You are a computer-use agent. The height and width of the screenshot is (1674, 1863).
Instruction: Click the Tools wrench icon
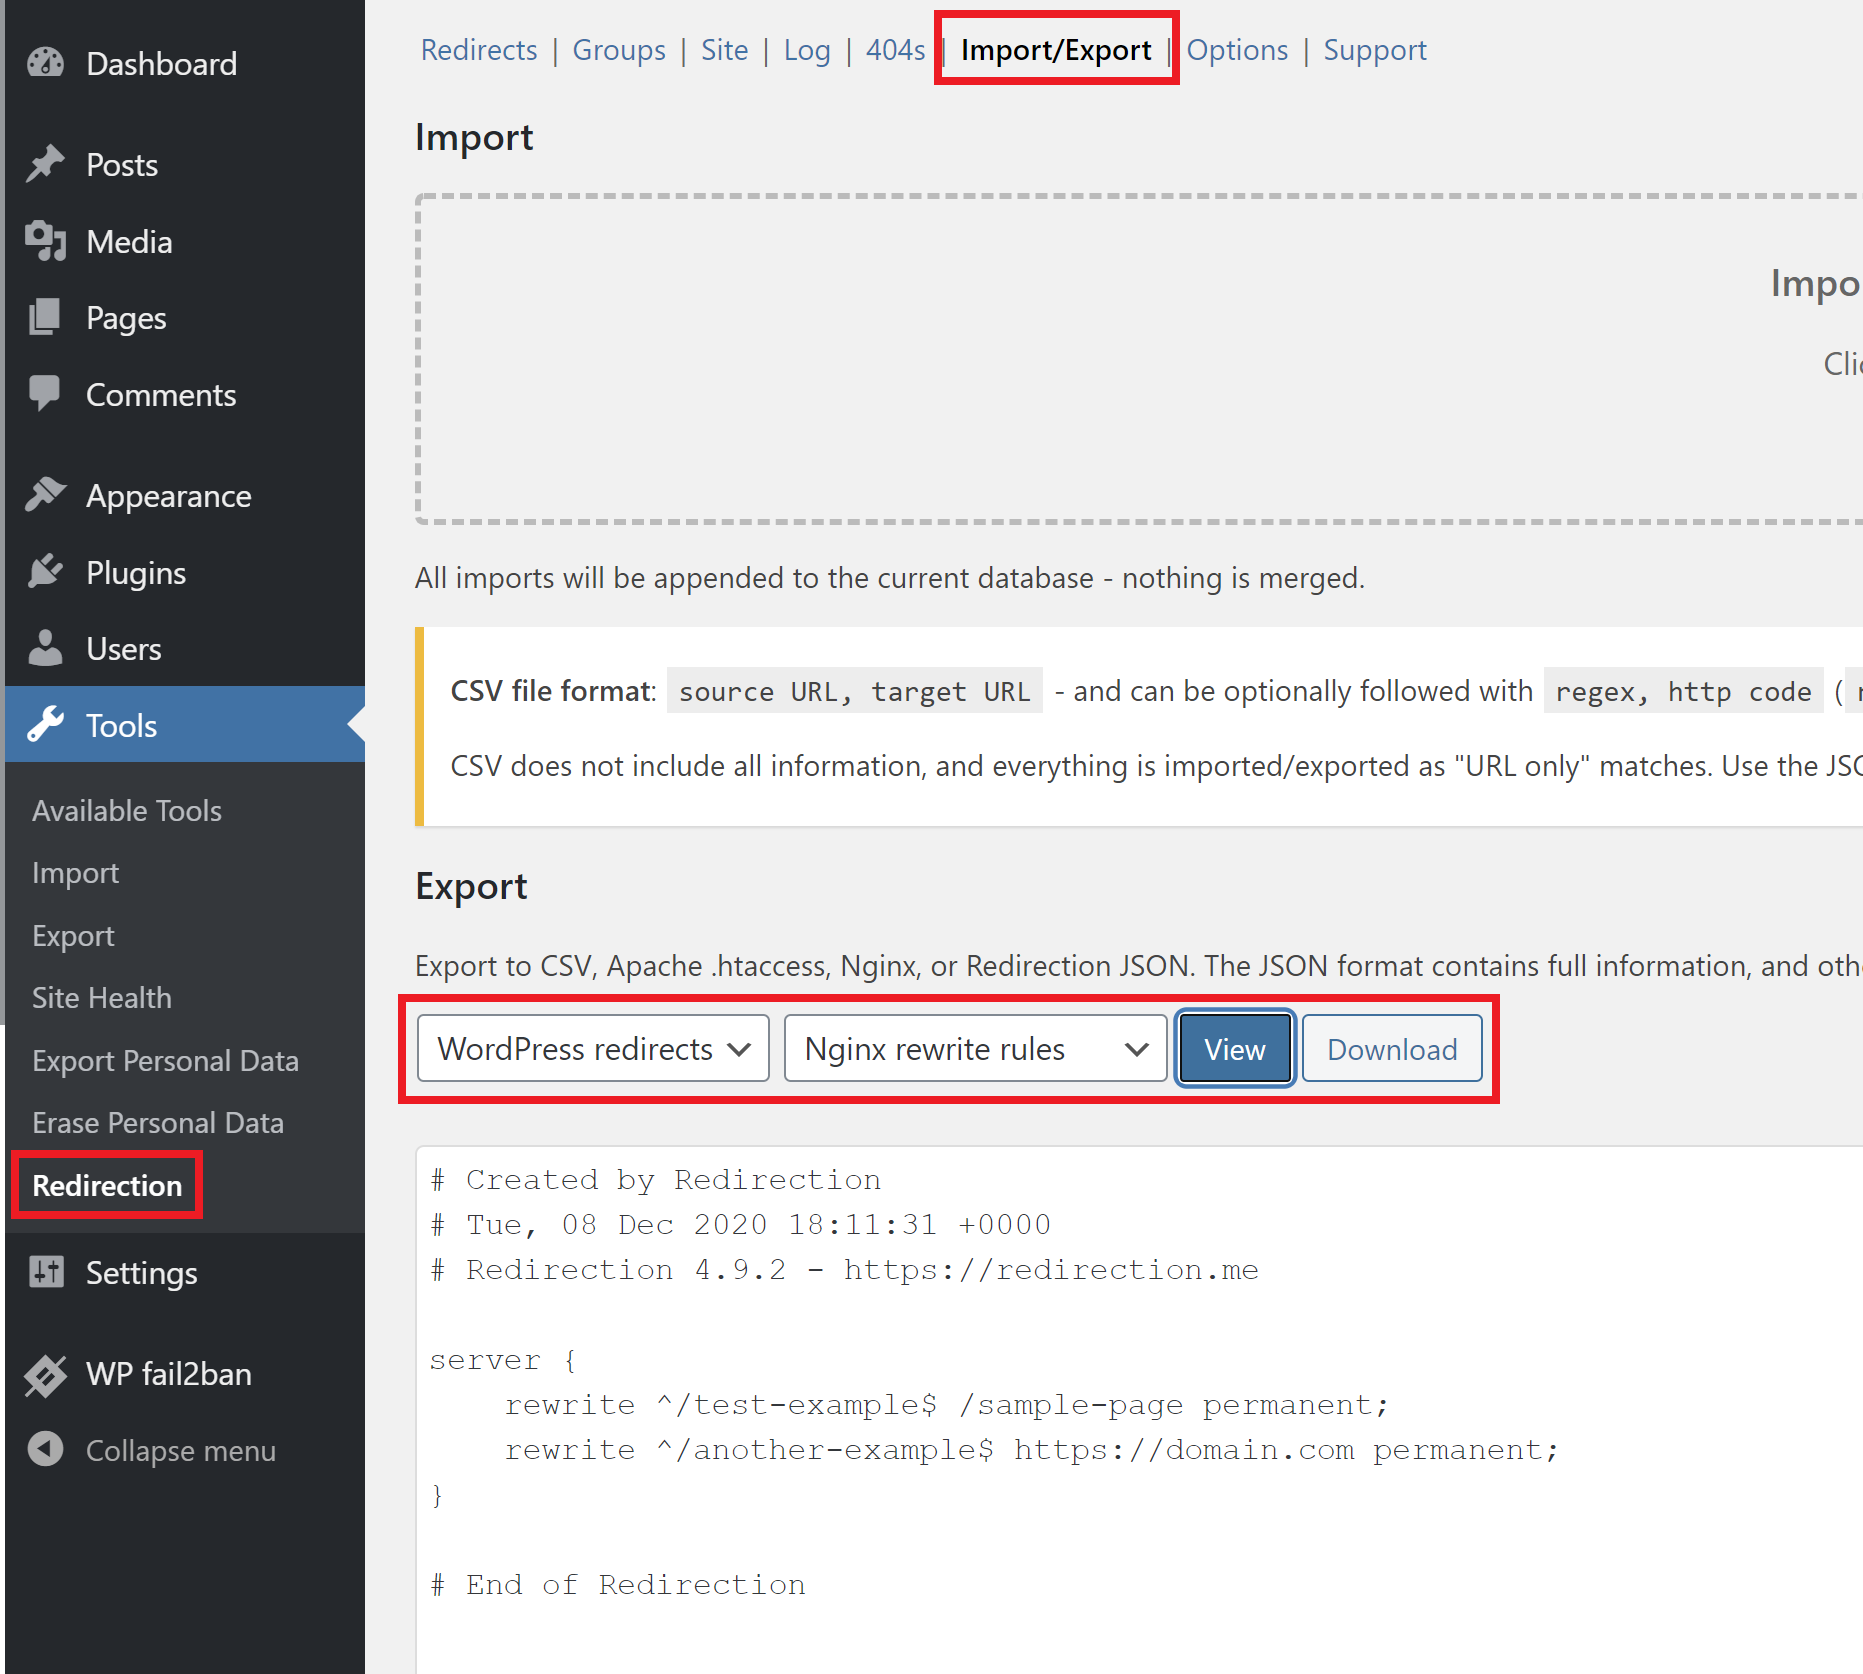click(45, 725)
